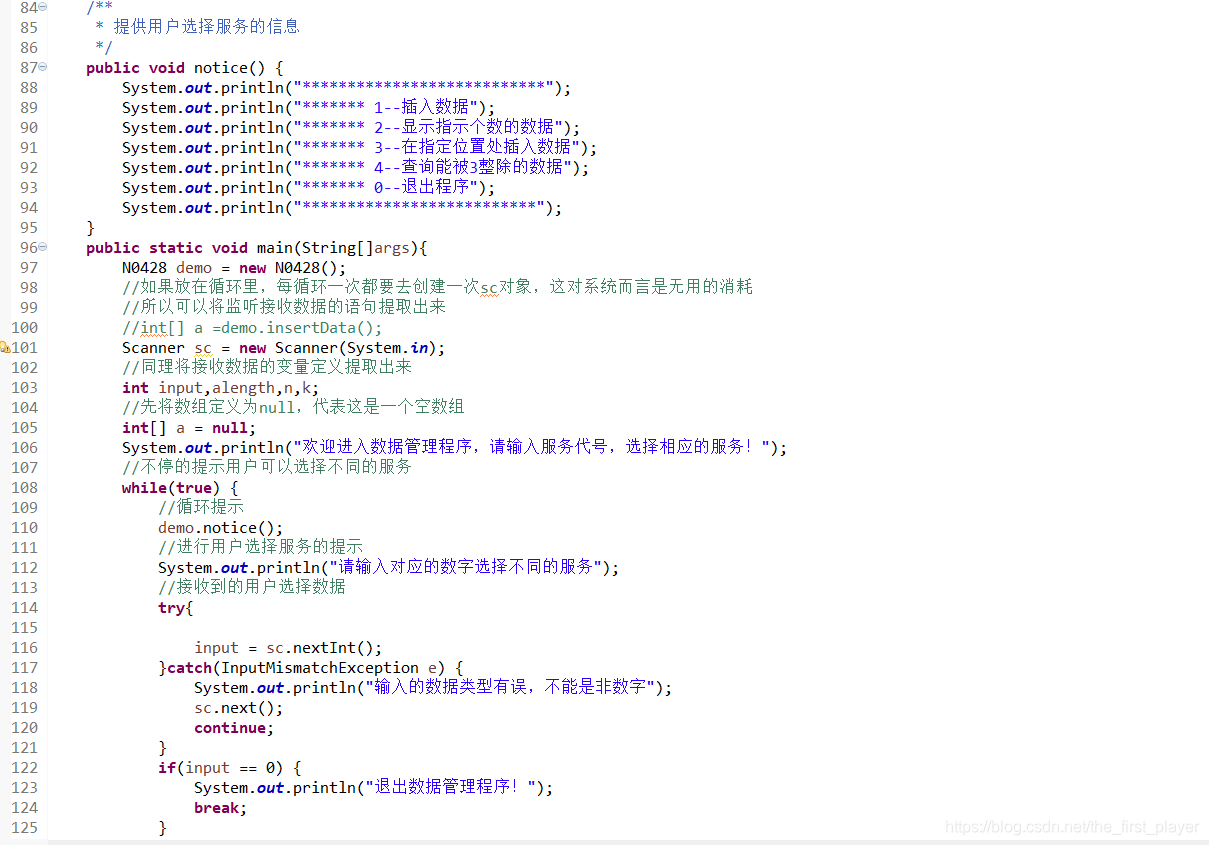Click the warning marker beside line 101

(x=5, y=347)
